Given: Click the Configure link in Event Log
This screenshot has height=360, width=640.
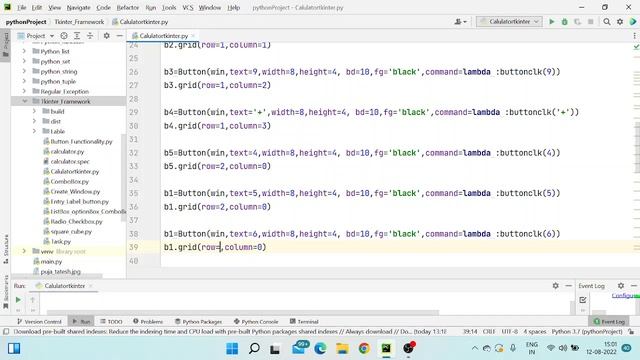Looking at the screenshot, I should (624, 296).
